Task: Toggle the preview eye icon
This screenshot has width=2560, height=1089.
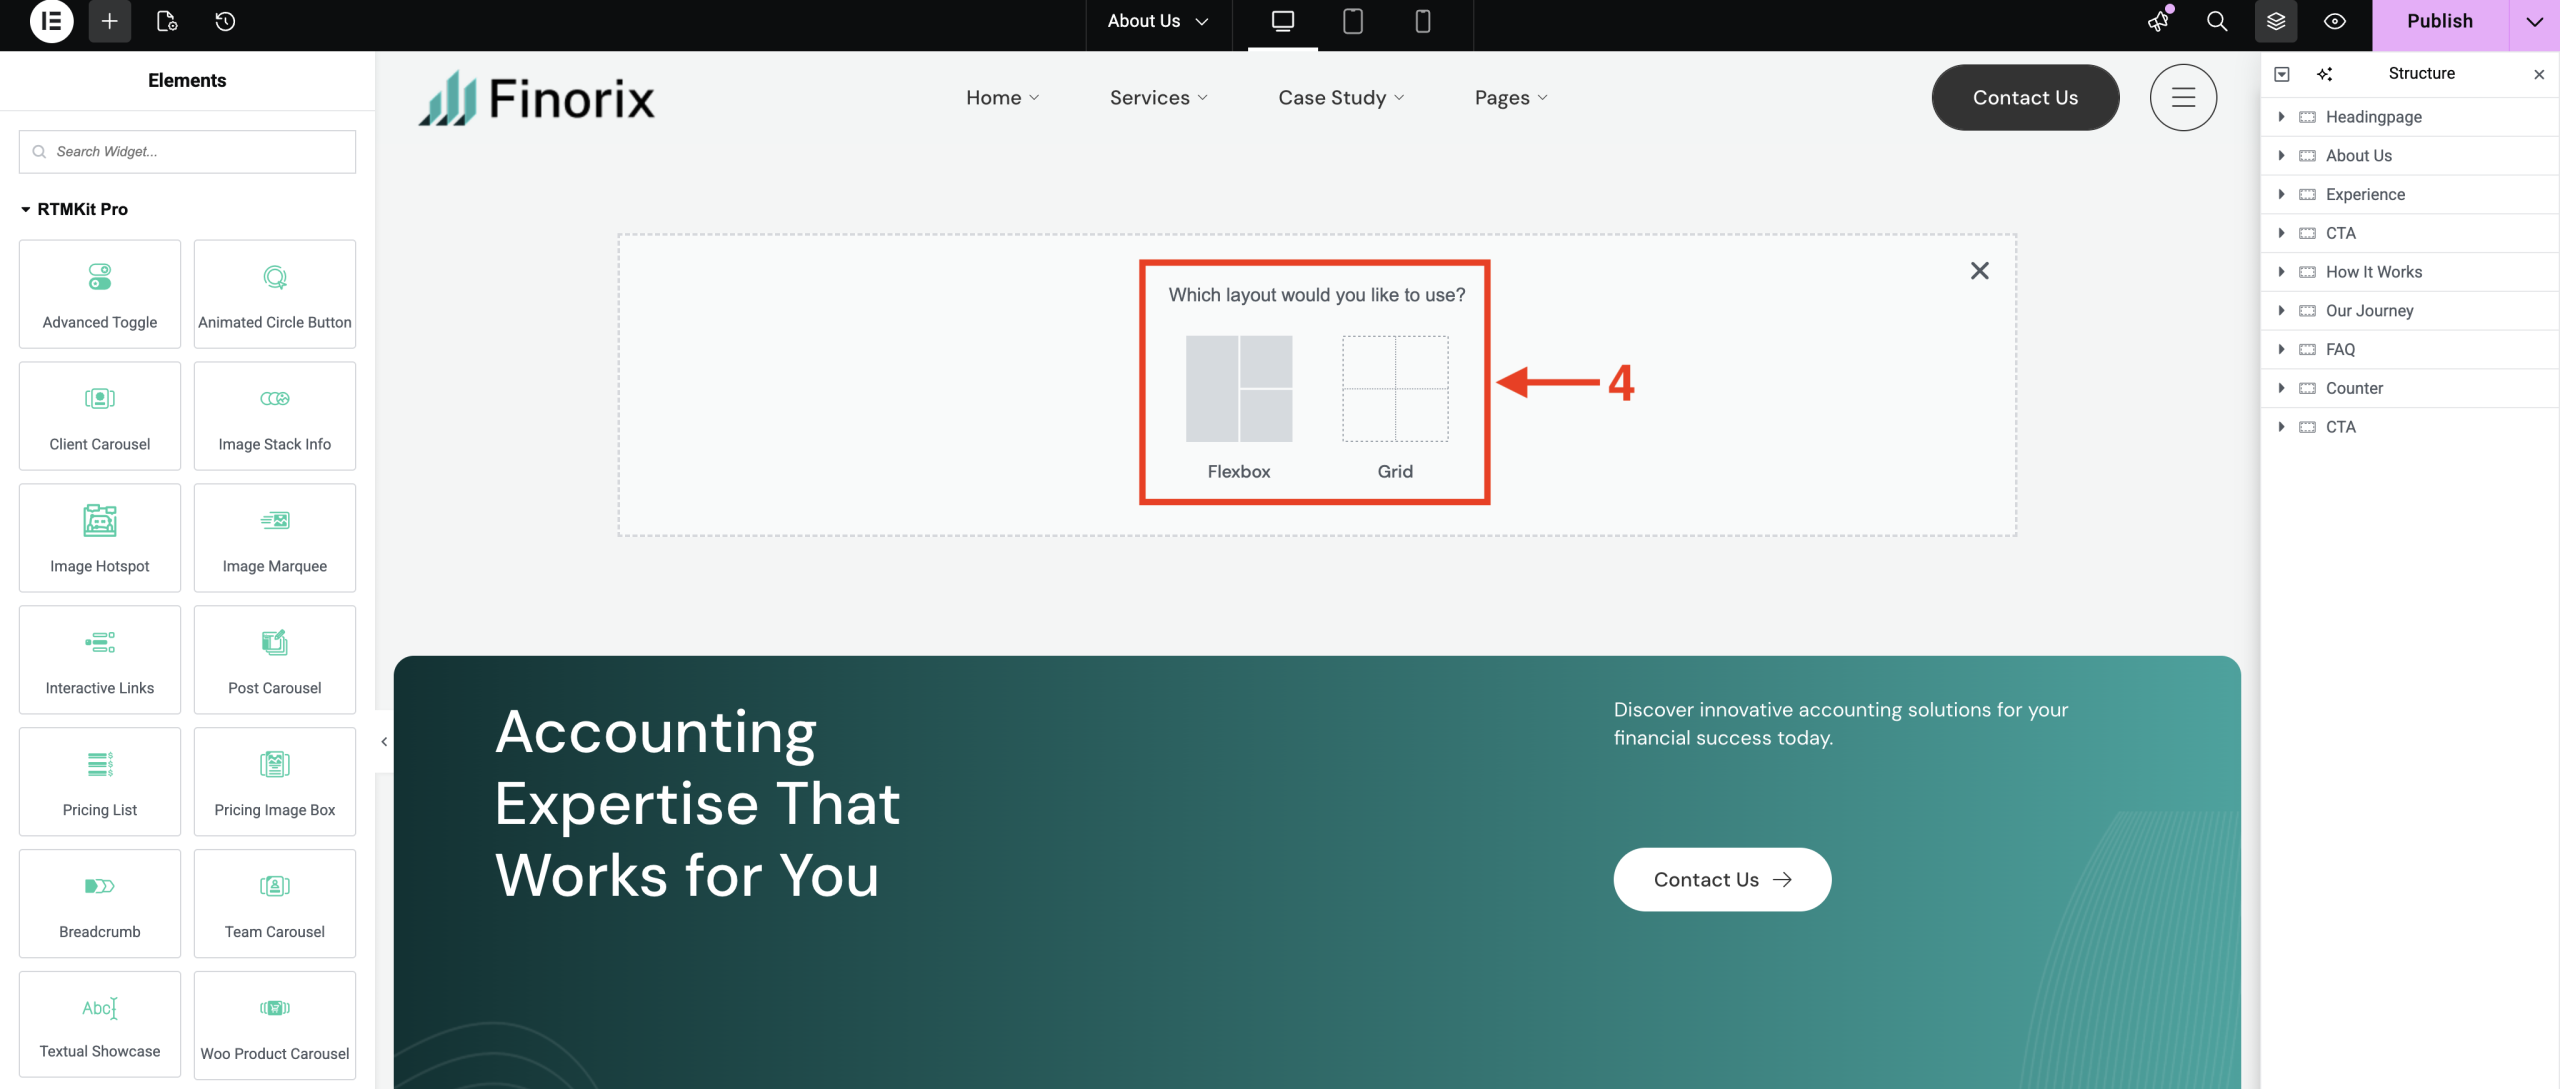Action: 2335,21
